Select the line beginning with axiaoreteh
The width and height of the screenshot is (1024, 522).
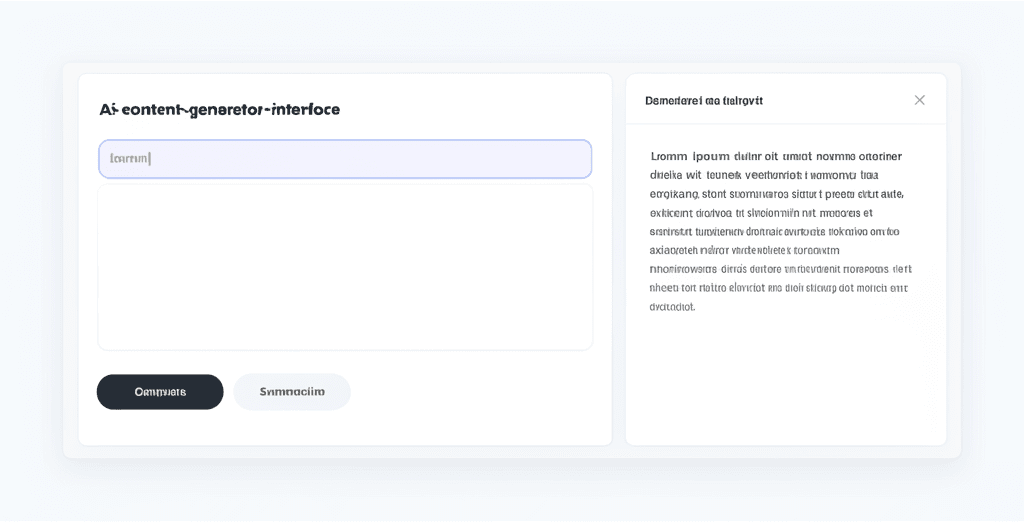(x=744, y=251)
